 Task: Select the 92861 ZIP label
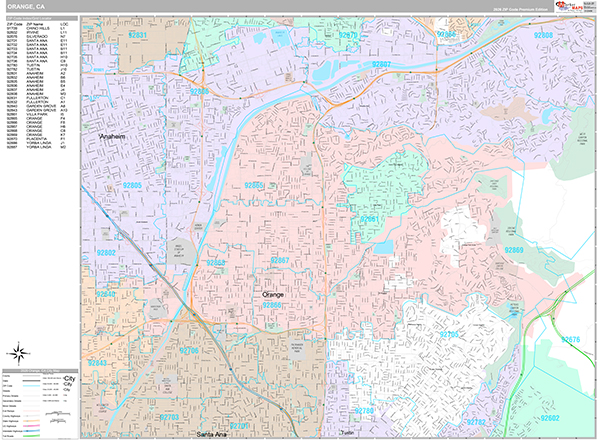(x=369, y=219)
